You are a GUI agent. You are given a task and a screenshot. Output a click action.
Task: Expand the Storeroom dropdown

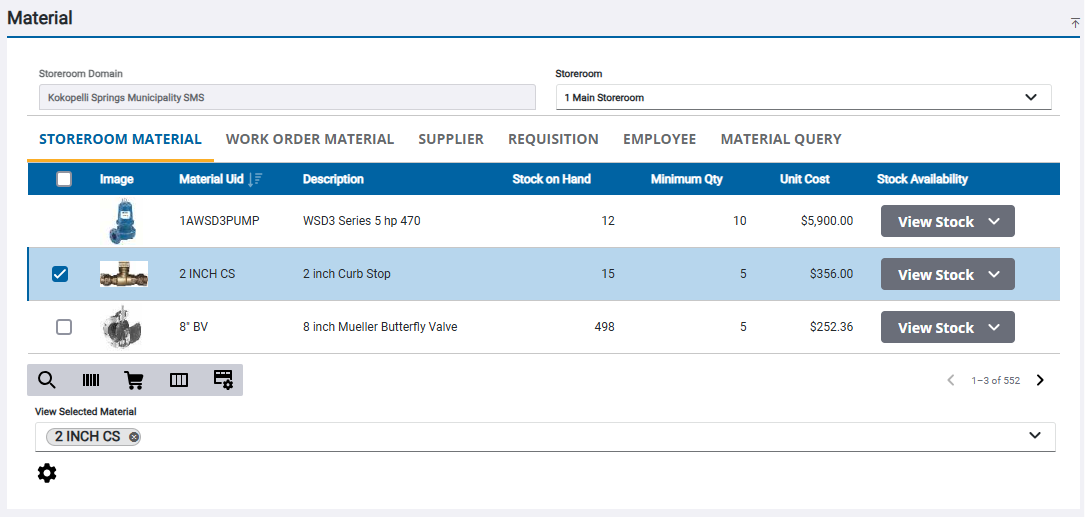1031,97
